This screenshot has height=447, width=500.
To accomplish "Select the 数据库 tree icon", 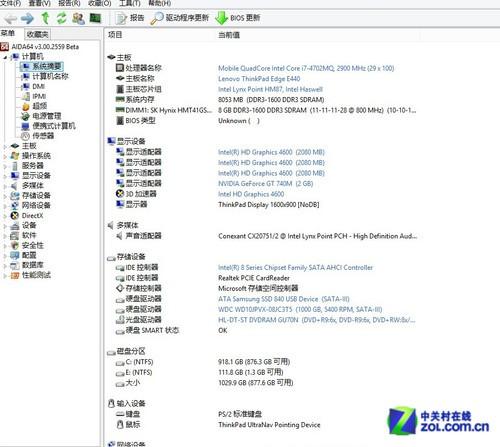I will [15, 266].
